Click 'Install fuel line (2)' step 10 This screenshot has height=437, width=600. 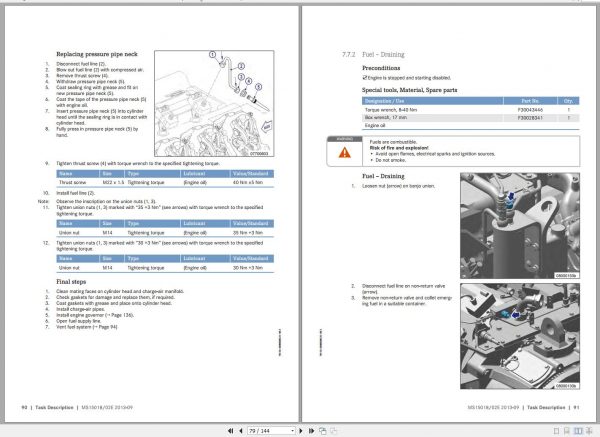pyautogui.click(x=75, y=193)
